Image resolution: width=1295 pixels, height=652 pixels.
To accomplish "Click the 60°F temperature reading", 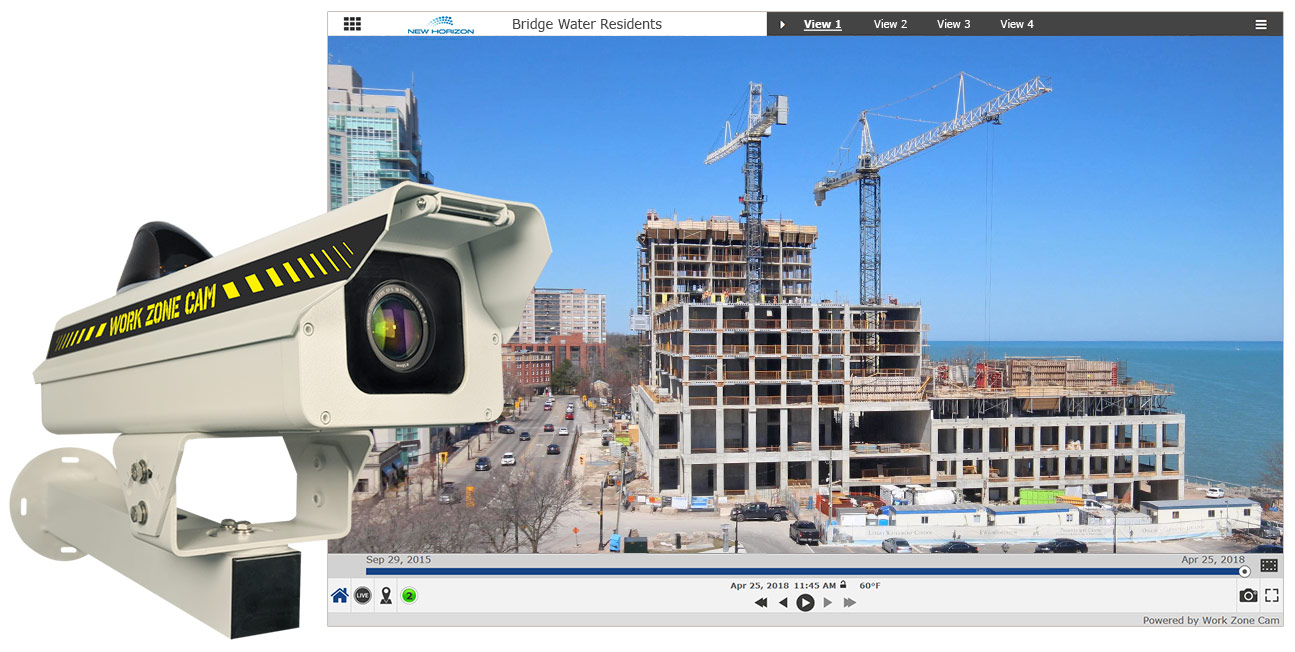I will click(x=870, y=586).
